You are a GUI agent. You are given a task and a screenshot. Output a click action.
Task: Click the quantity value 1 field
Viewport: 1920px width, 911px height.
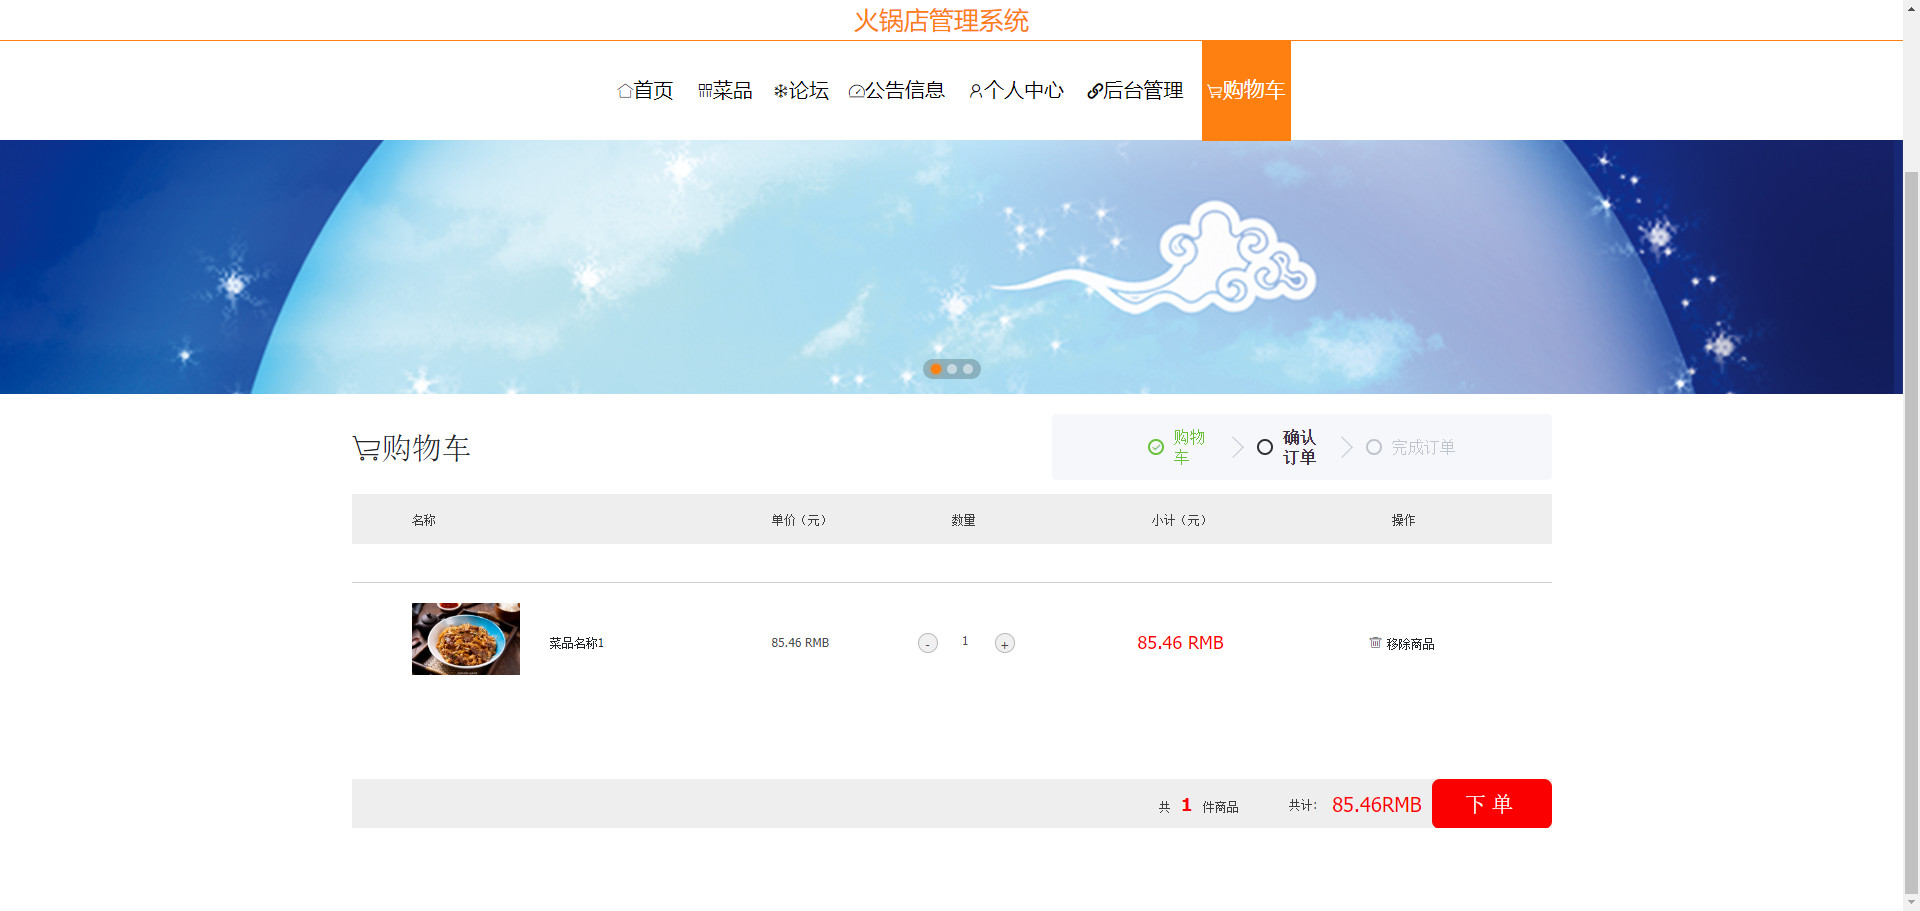965,641
